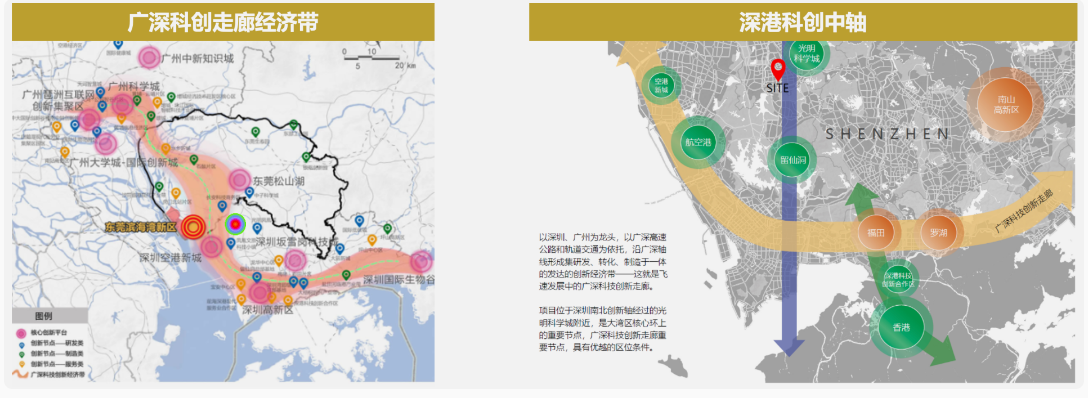1088x398 pixels.
Task: Click the 图例 legend header
Action: click(50, 315)
